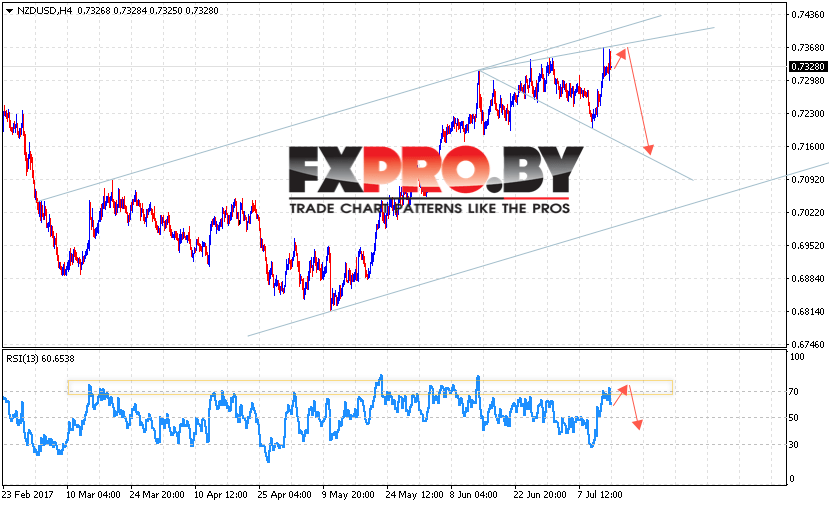Click the 10 Apr 12:00 time label
This screenshot has width=829, height=506.
(x=221, y=495)
